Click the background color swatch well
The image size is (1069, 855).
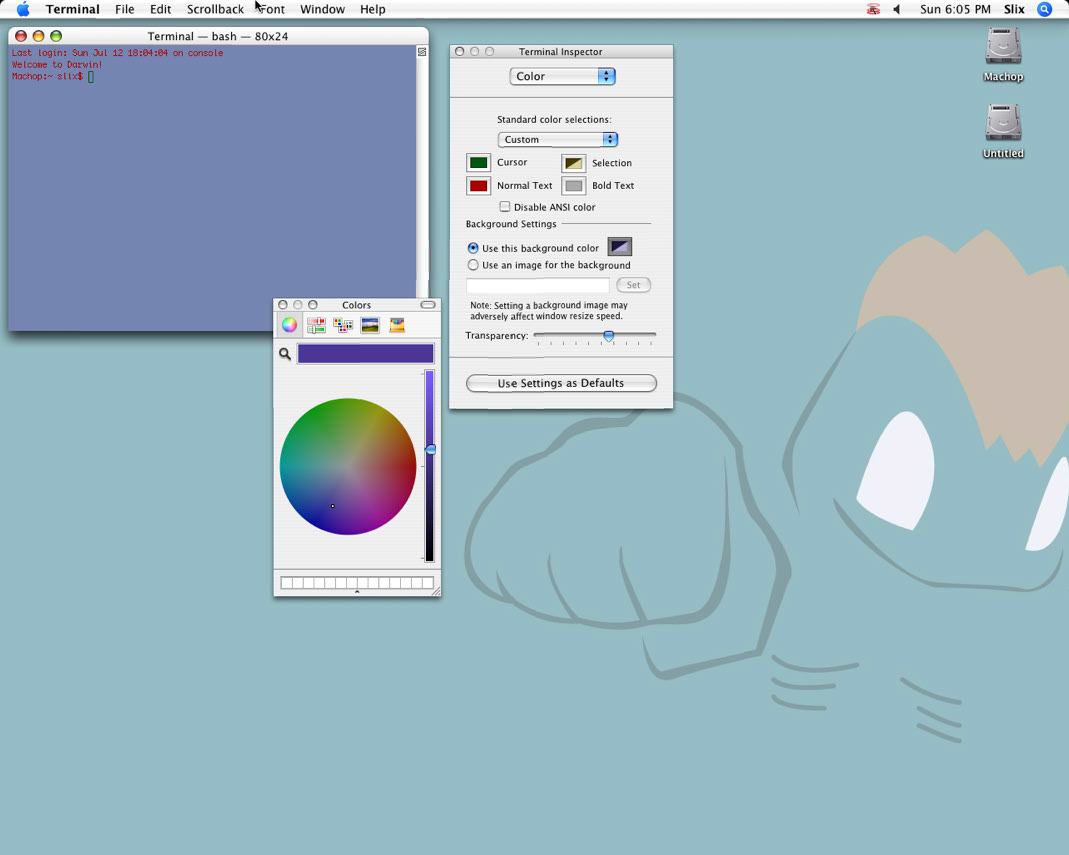coord(620,247)
